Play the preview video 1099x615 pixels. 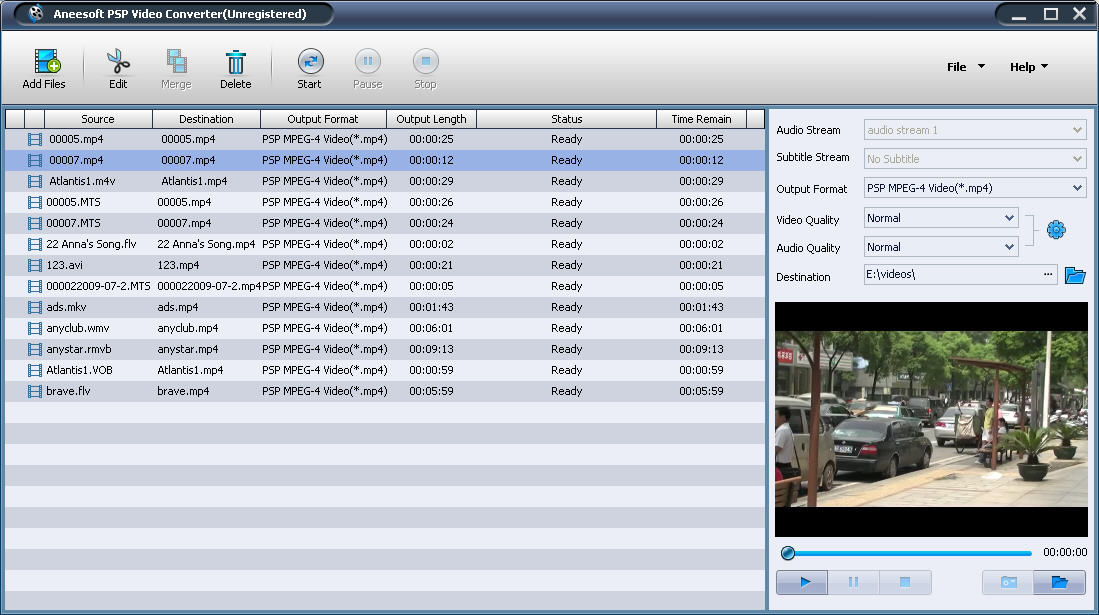(x=803, y=582)
